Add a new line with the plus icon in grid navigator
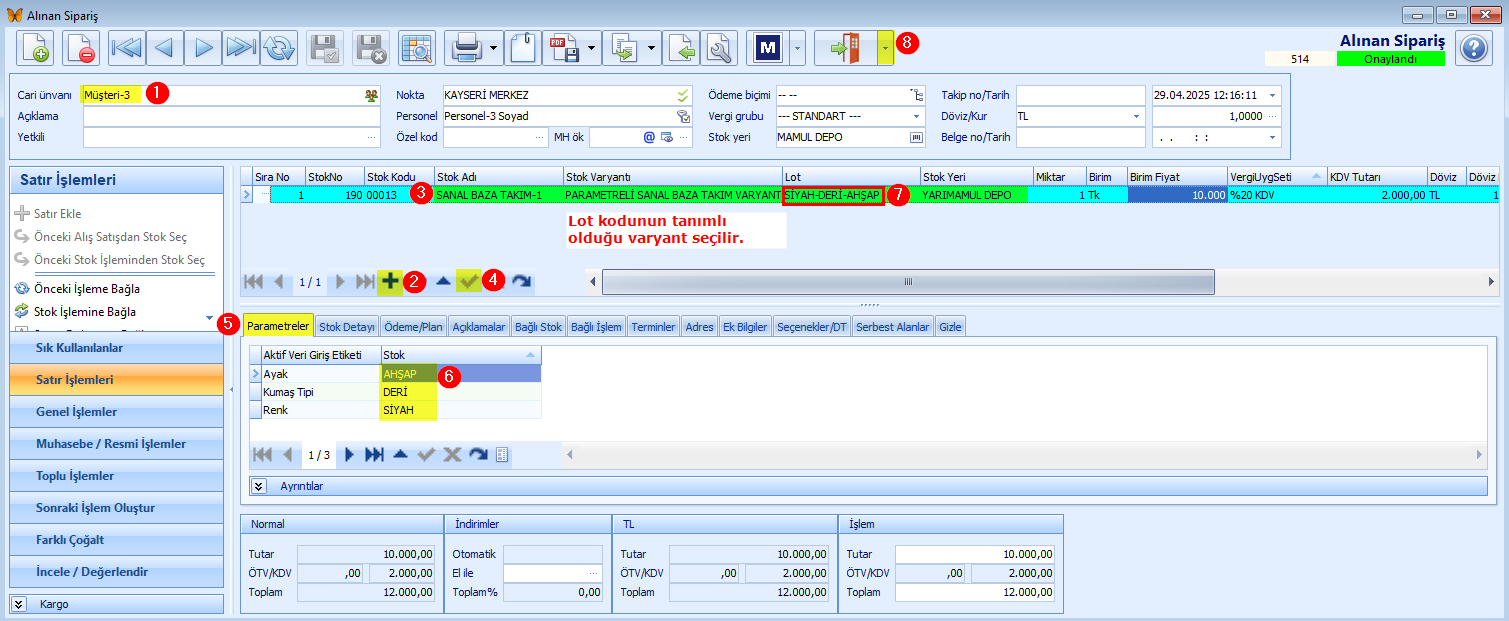This screenshot has width=1509, height=621. click(390, 282)
